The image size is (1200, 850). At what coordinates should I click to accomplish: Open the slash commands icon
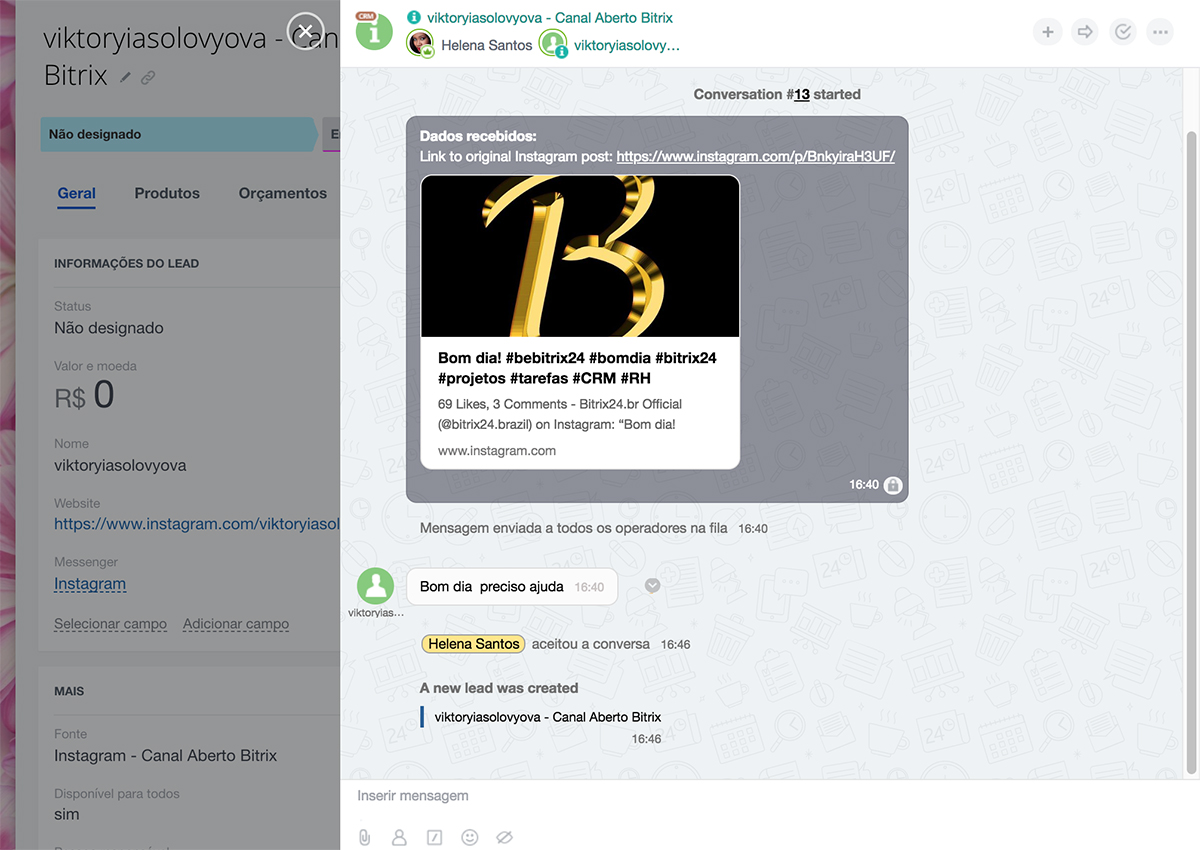click(435, 837)
